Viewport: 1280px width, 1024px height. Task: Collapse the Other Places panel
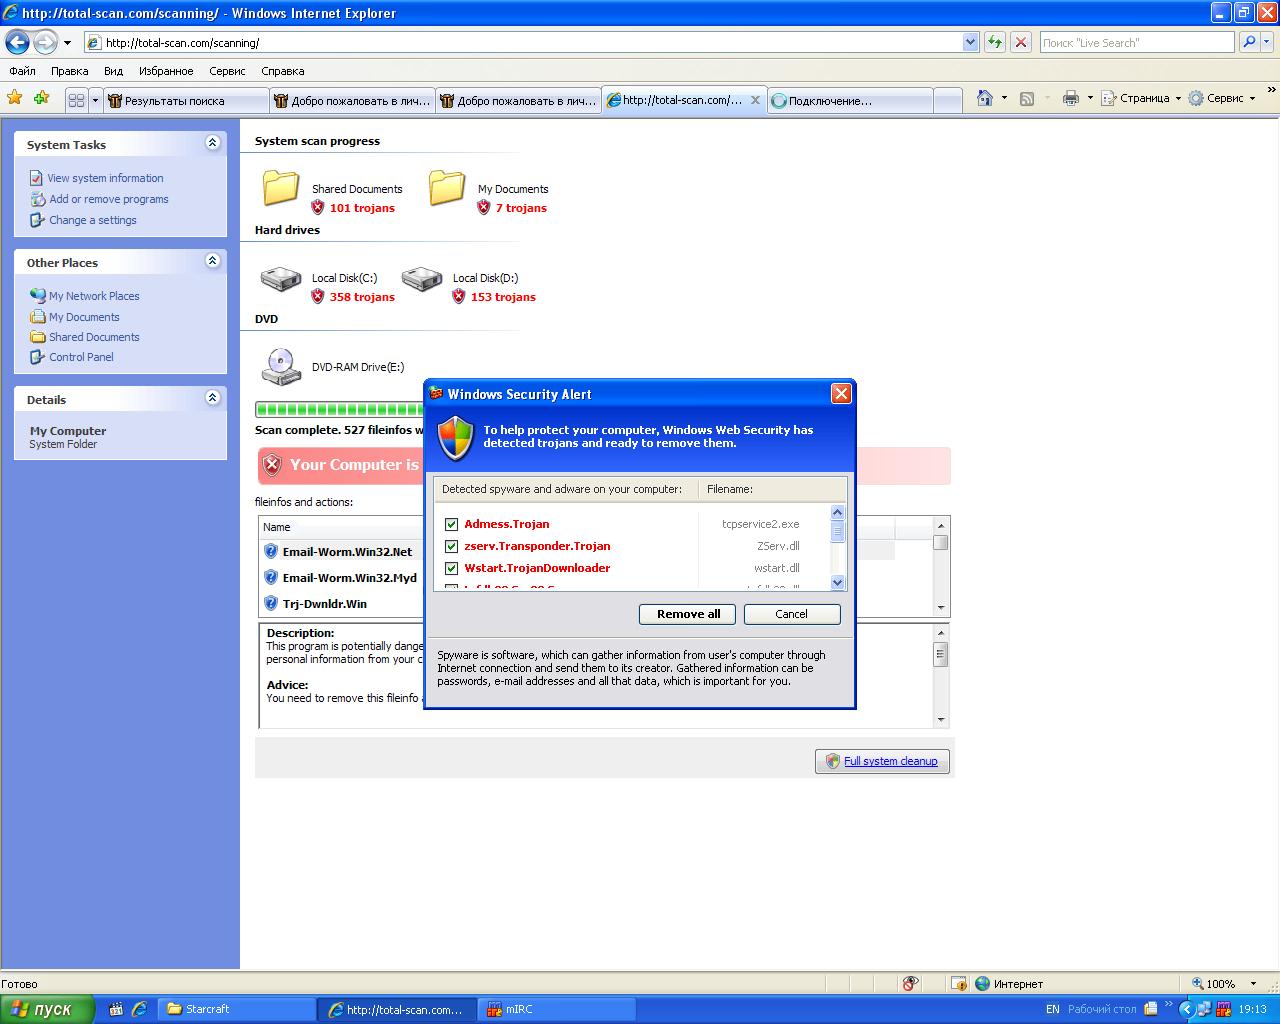tap(212, 261)
